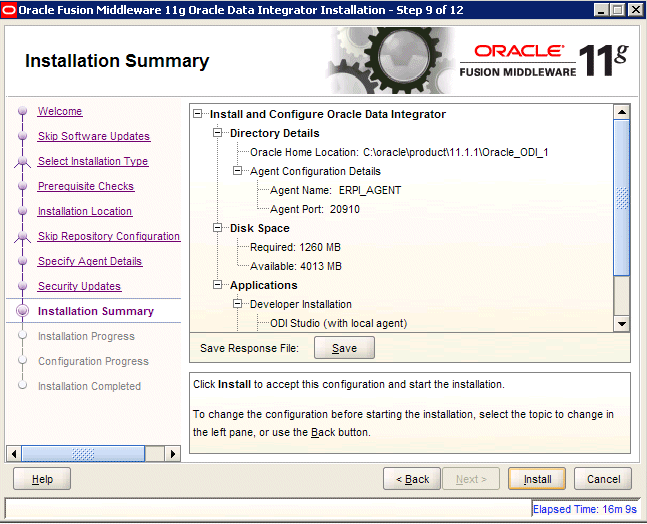Cancel the installation wizard
Viewport: 647px width, 524px height.
click(x=603, y=479)
